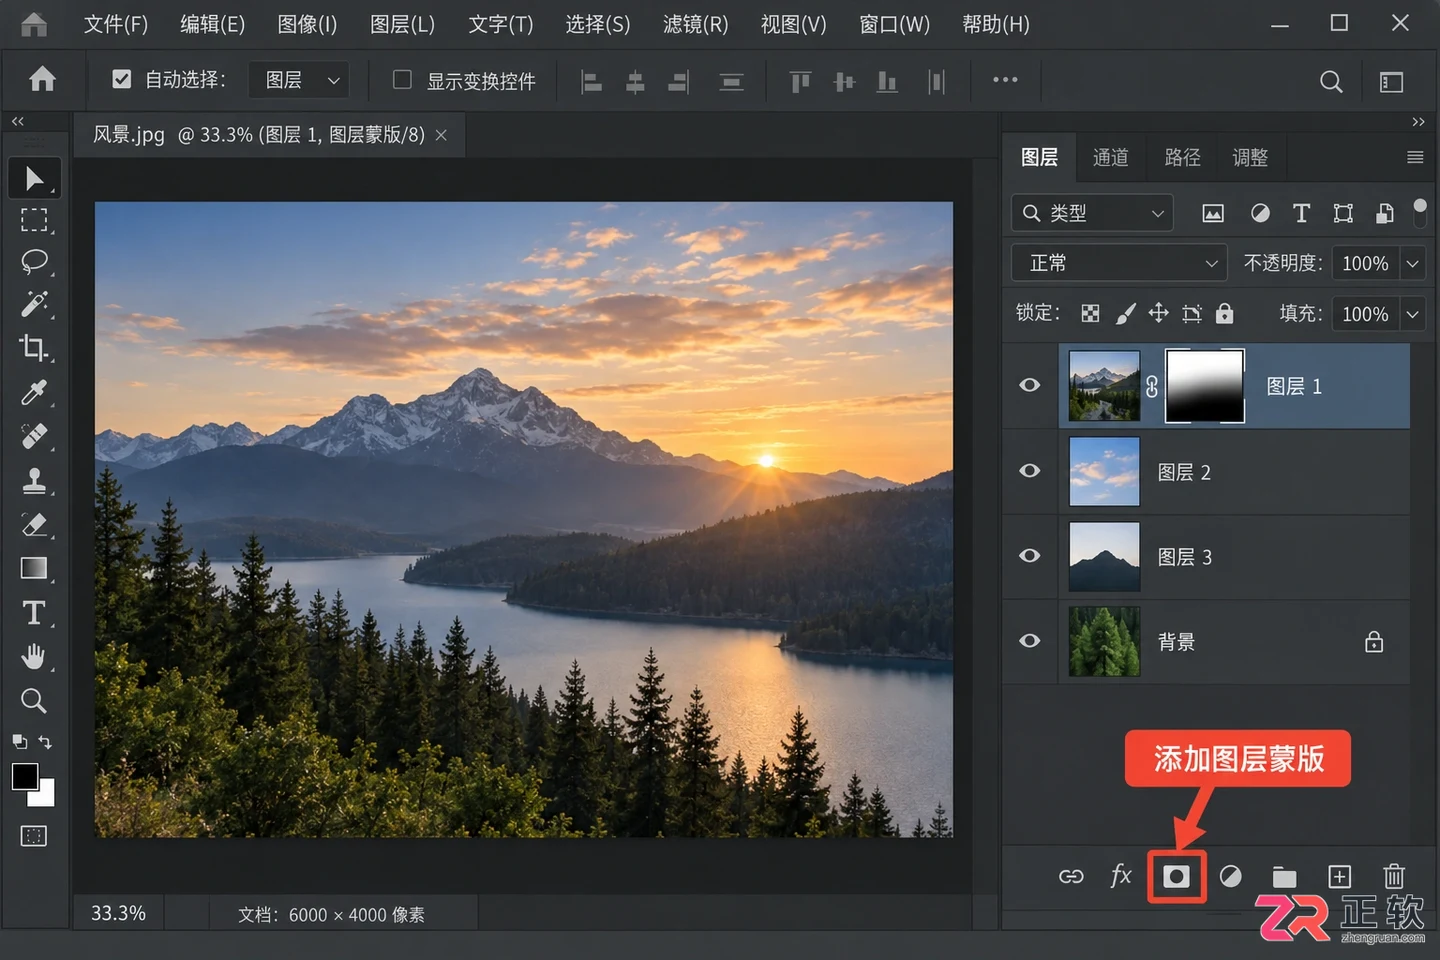Open the 滤镜(R) menu

[x=696, y=24]
